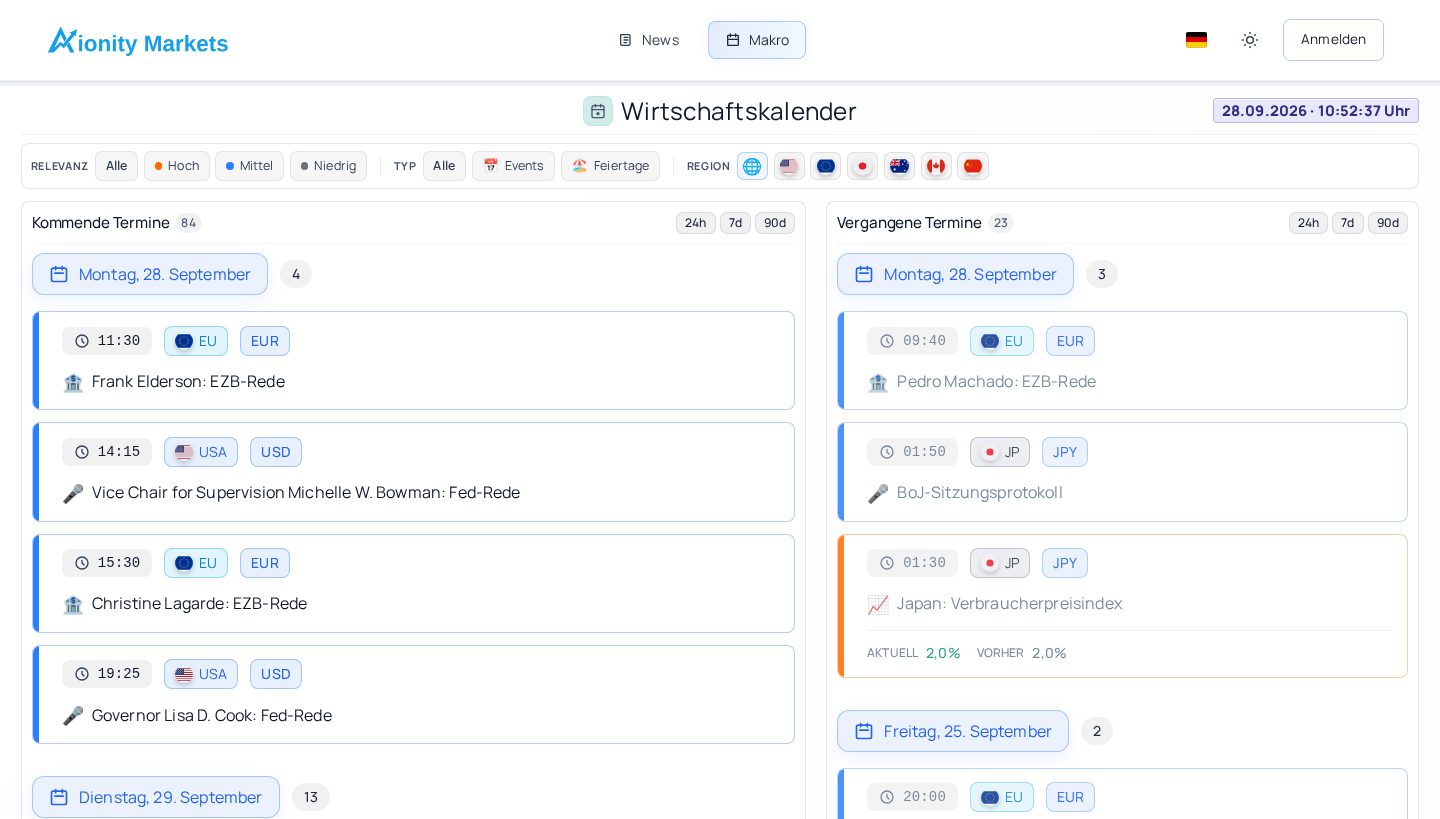Click the AKTUELL 2,0% value

coord(943,653)
